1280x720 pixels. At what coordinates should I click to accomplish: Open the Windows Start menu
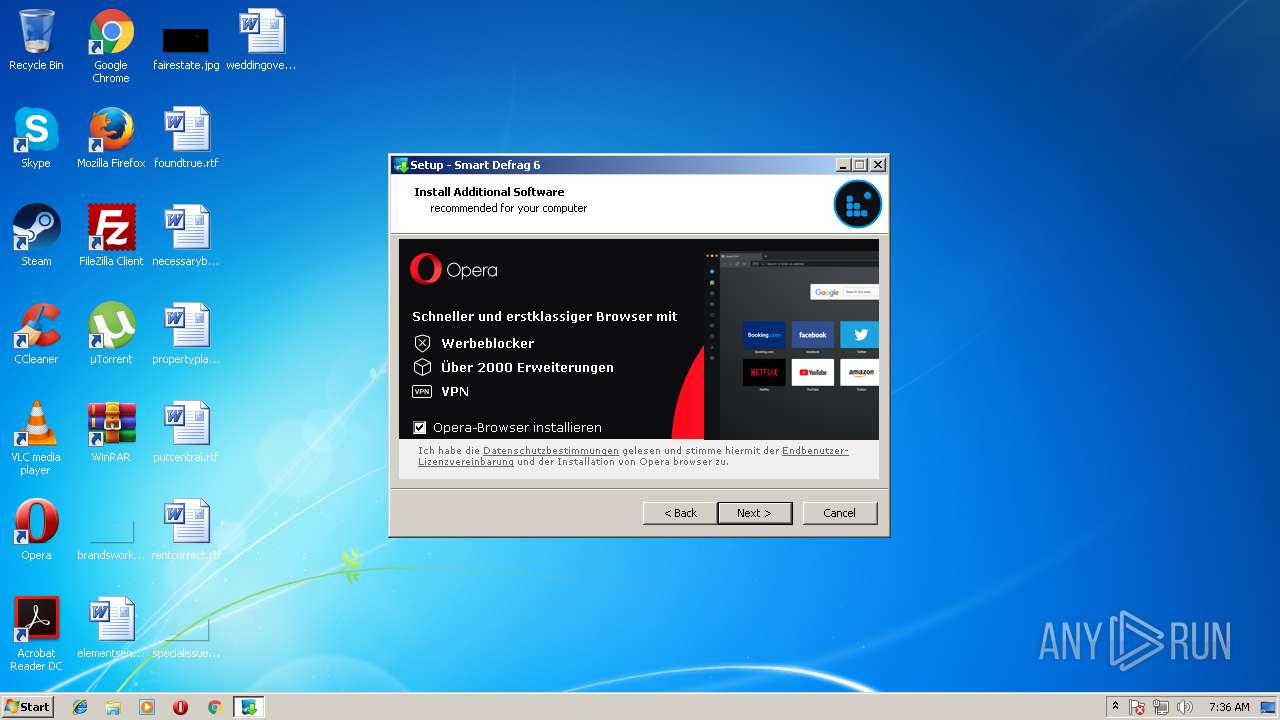[27, 707]
